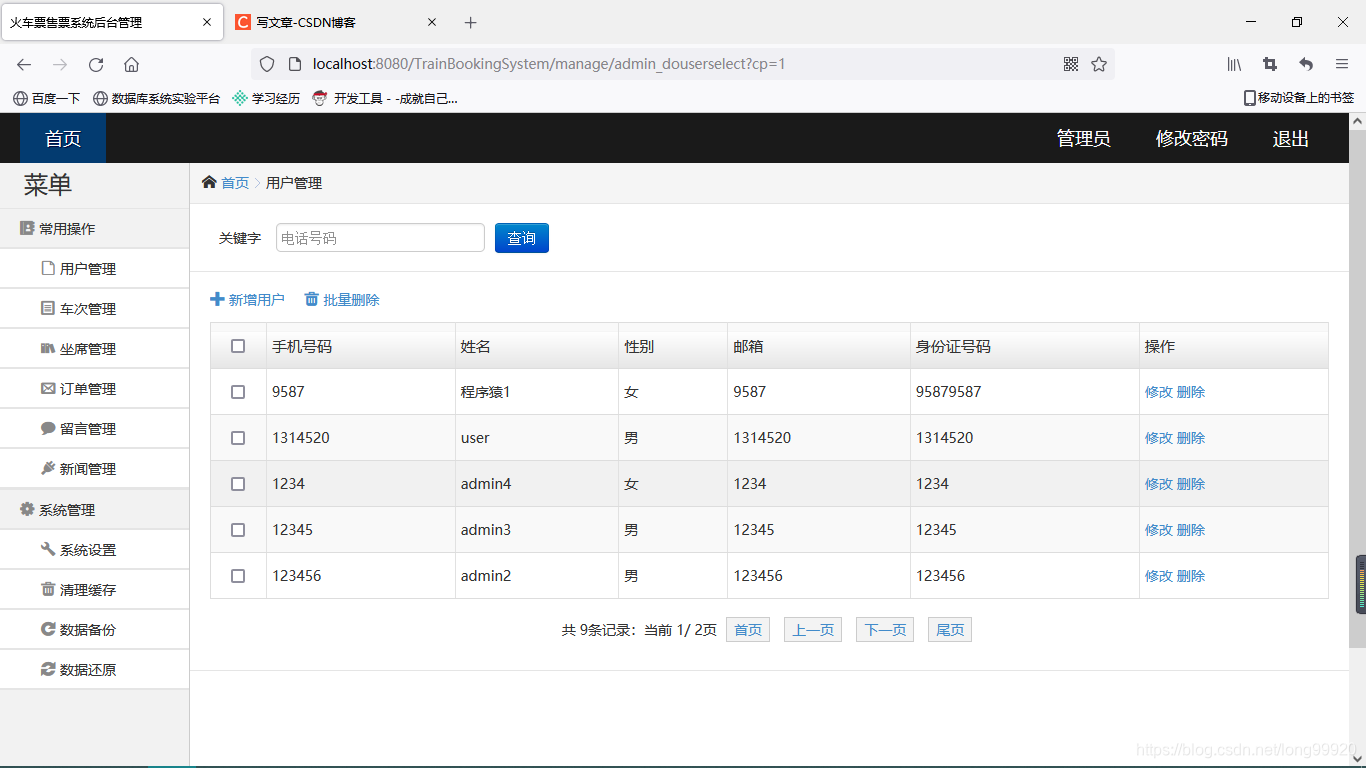1366x768 pixels.
Task: Click the screenshot crop icon in toolbar
Action: click(x=1270, y=64)
